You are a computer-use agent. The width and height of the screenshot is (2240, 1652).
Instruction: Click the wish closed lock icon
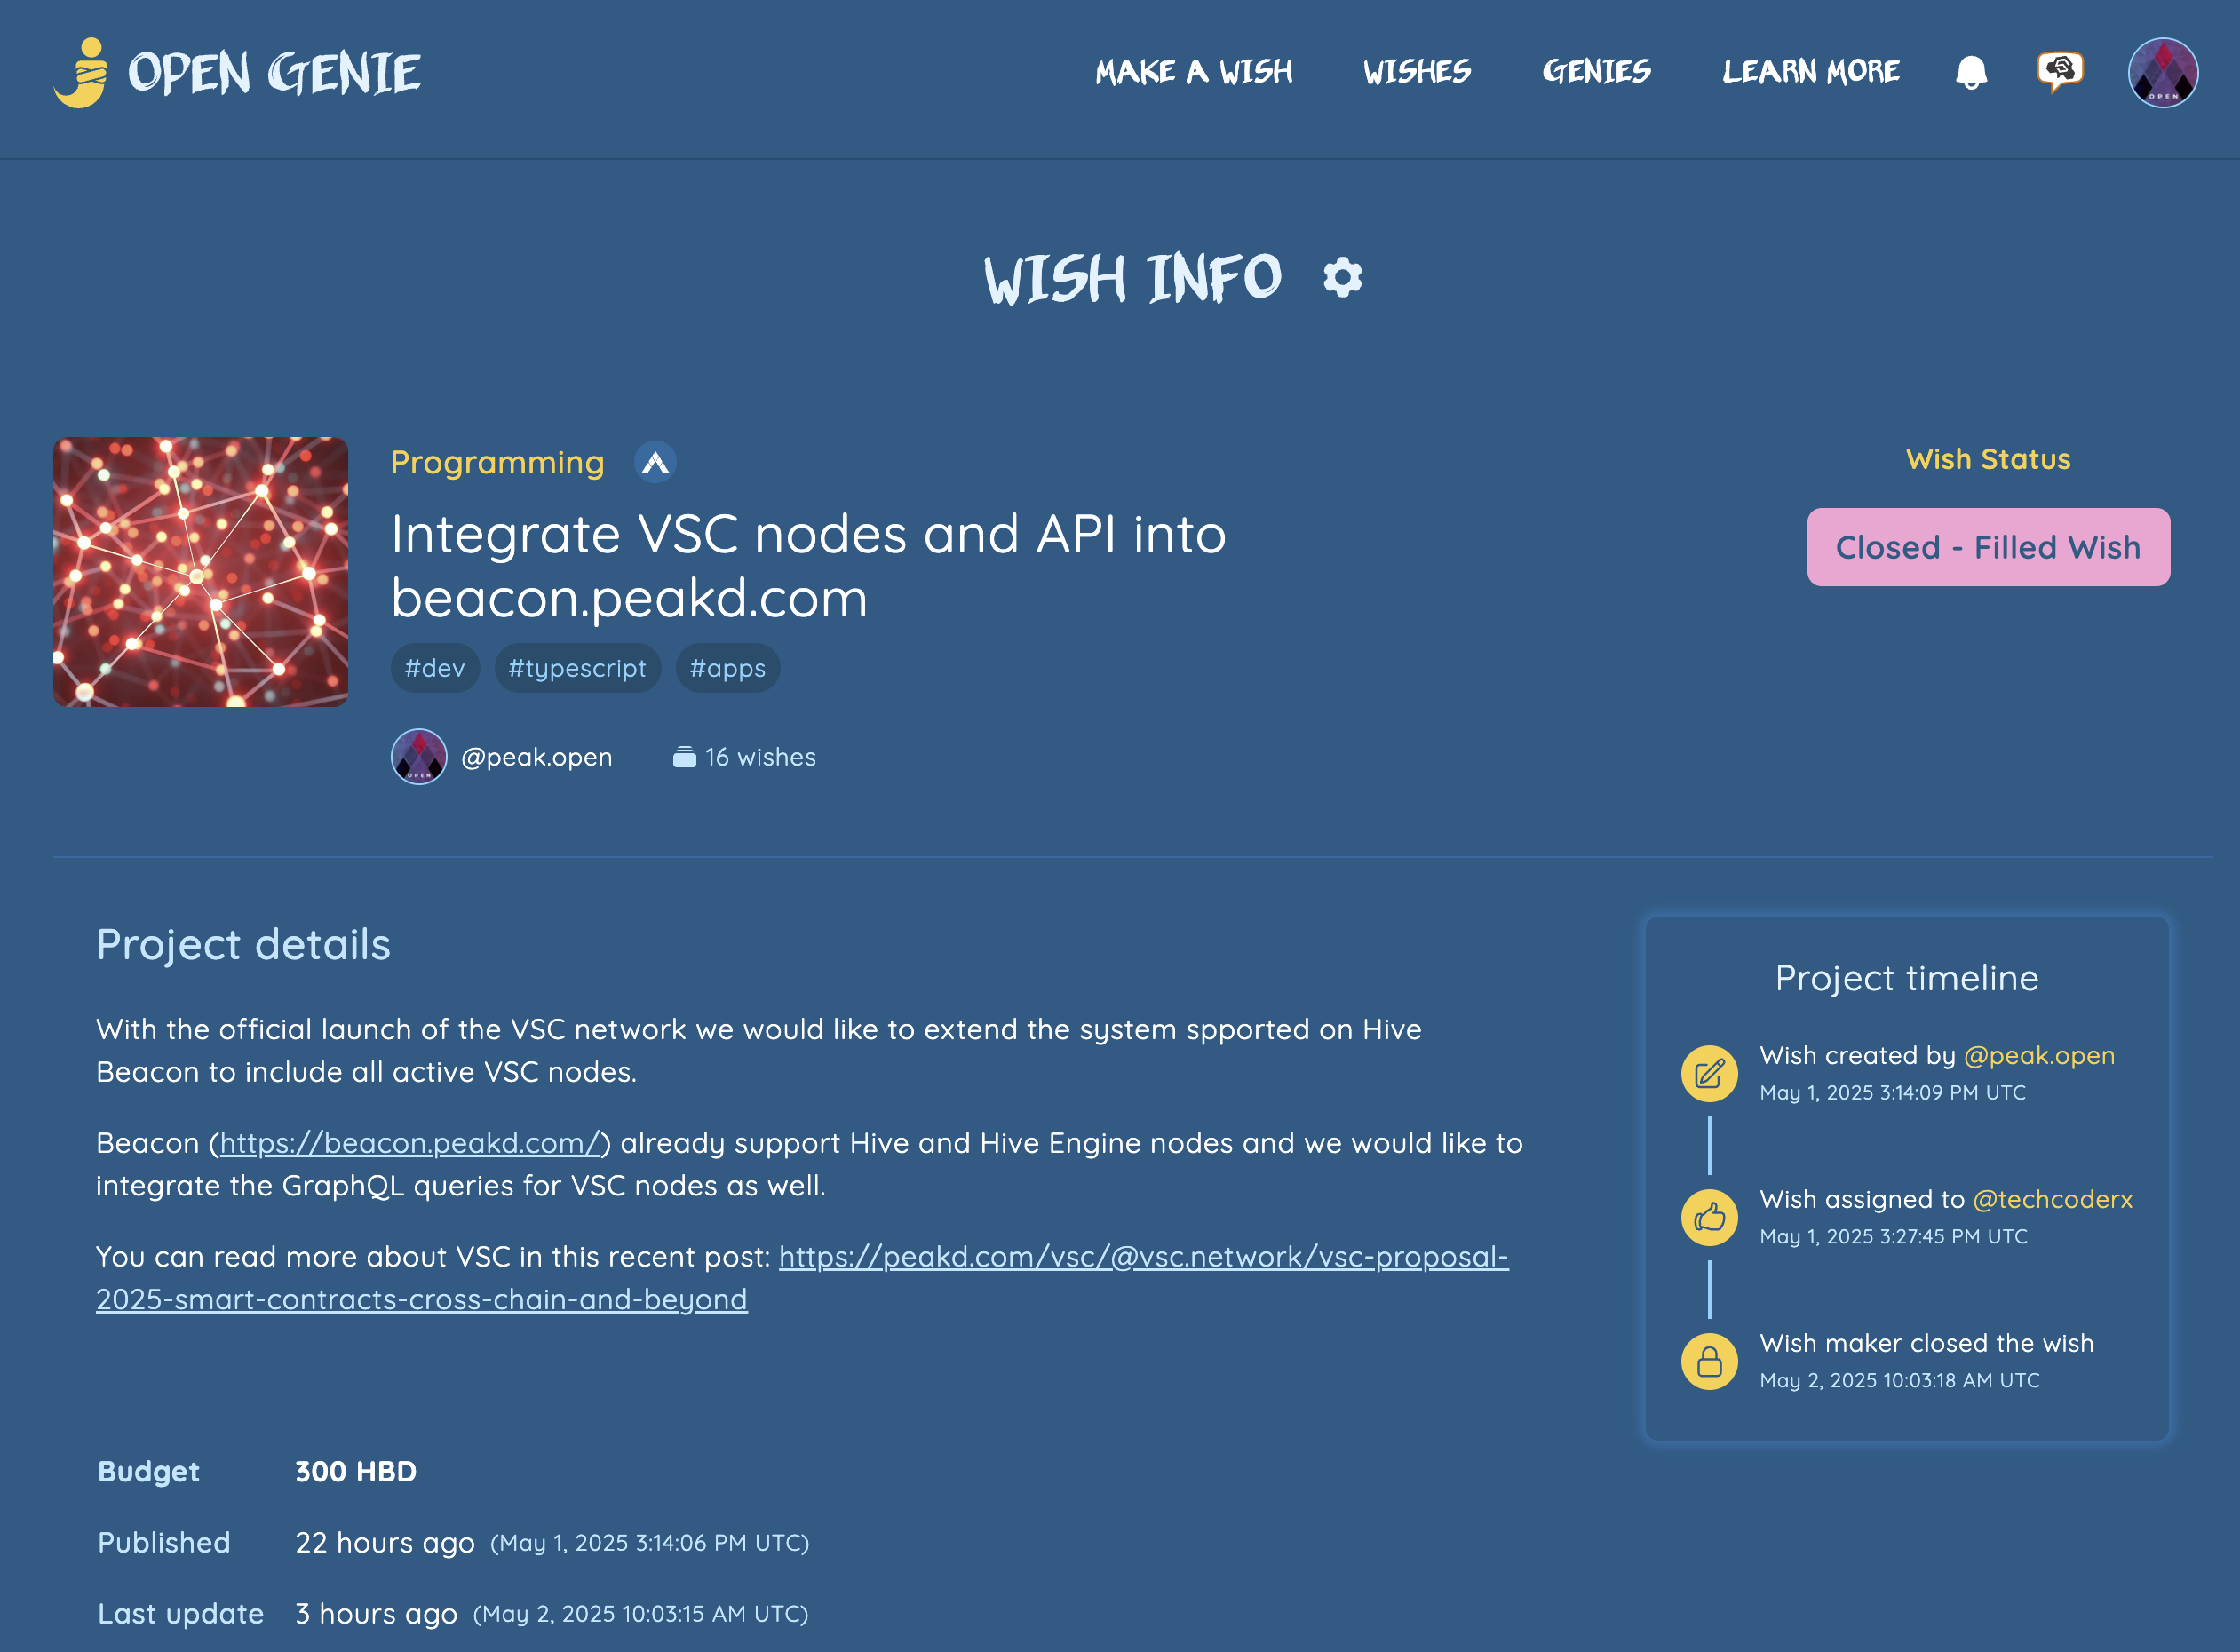click(1710, 1361)
